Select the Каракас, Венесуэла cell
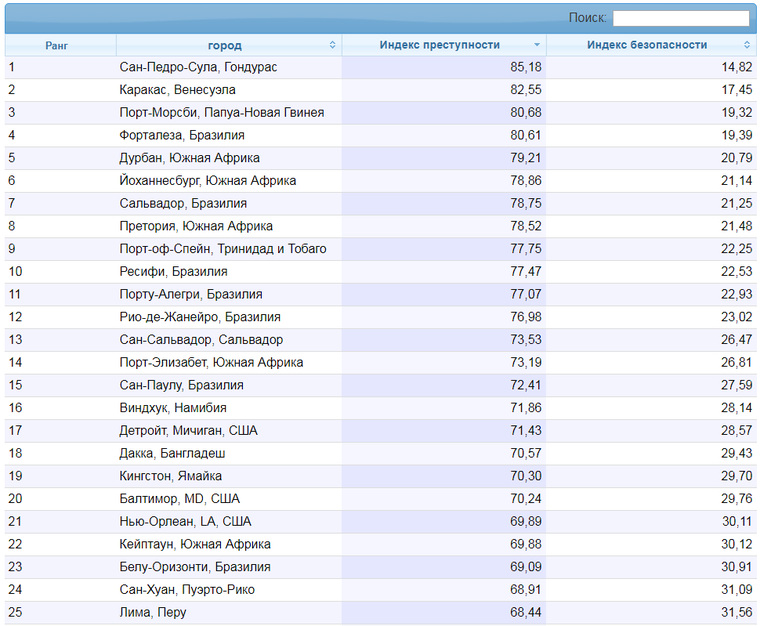The width and height of the screenshot is (760, 626). coord(229,90)
